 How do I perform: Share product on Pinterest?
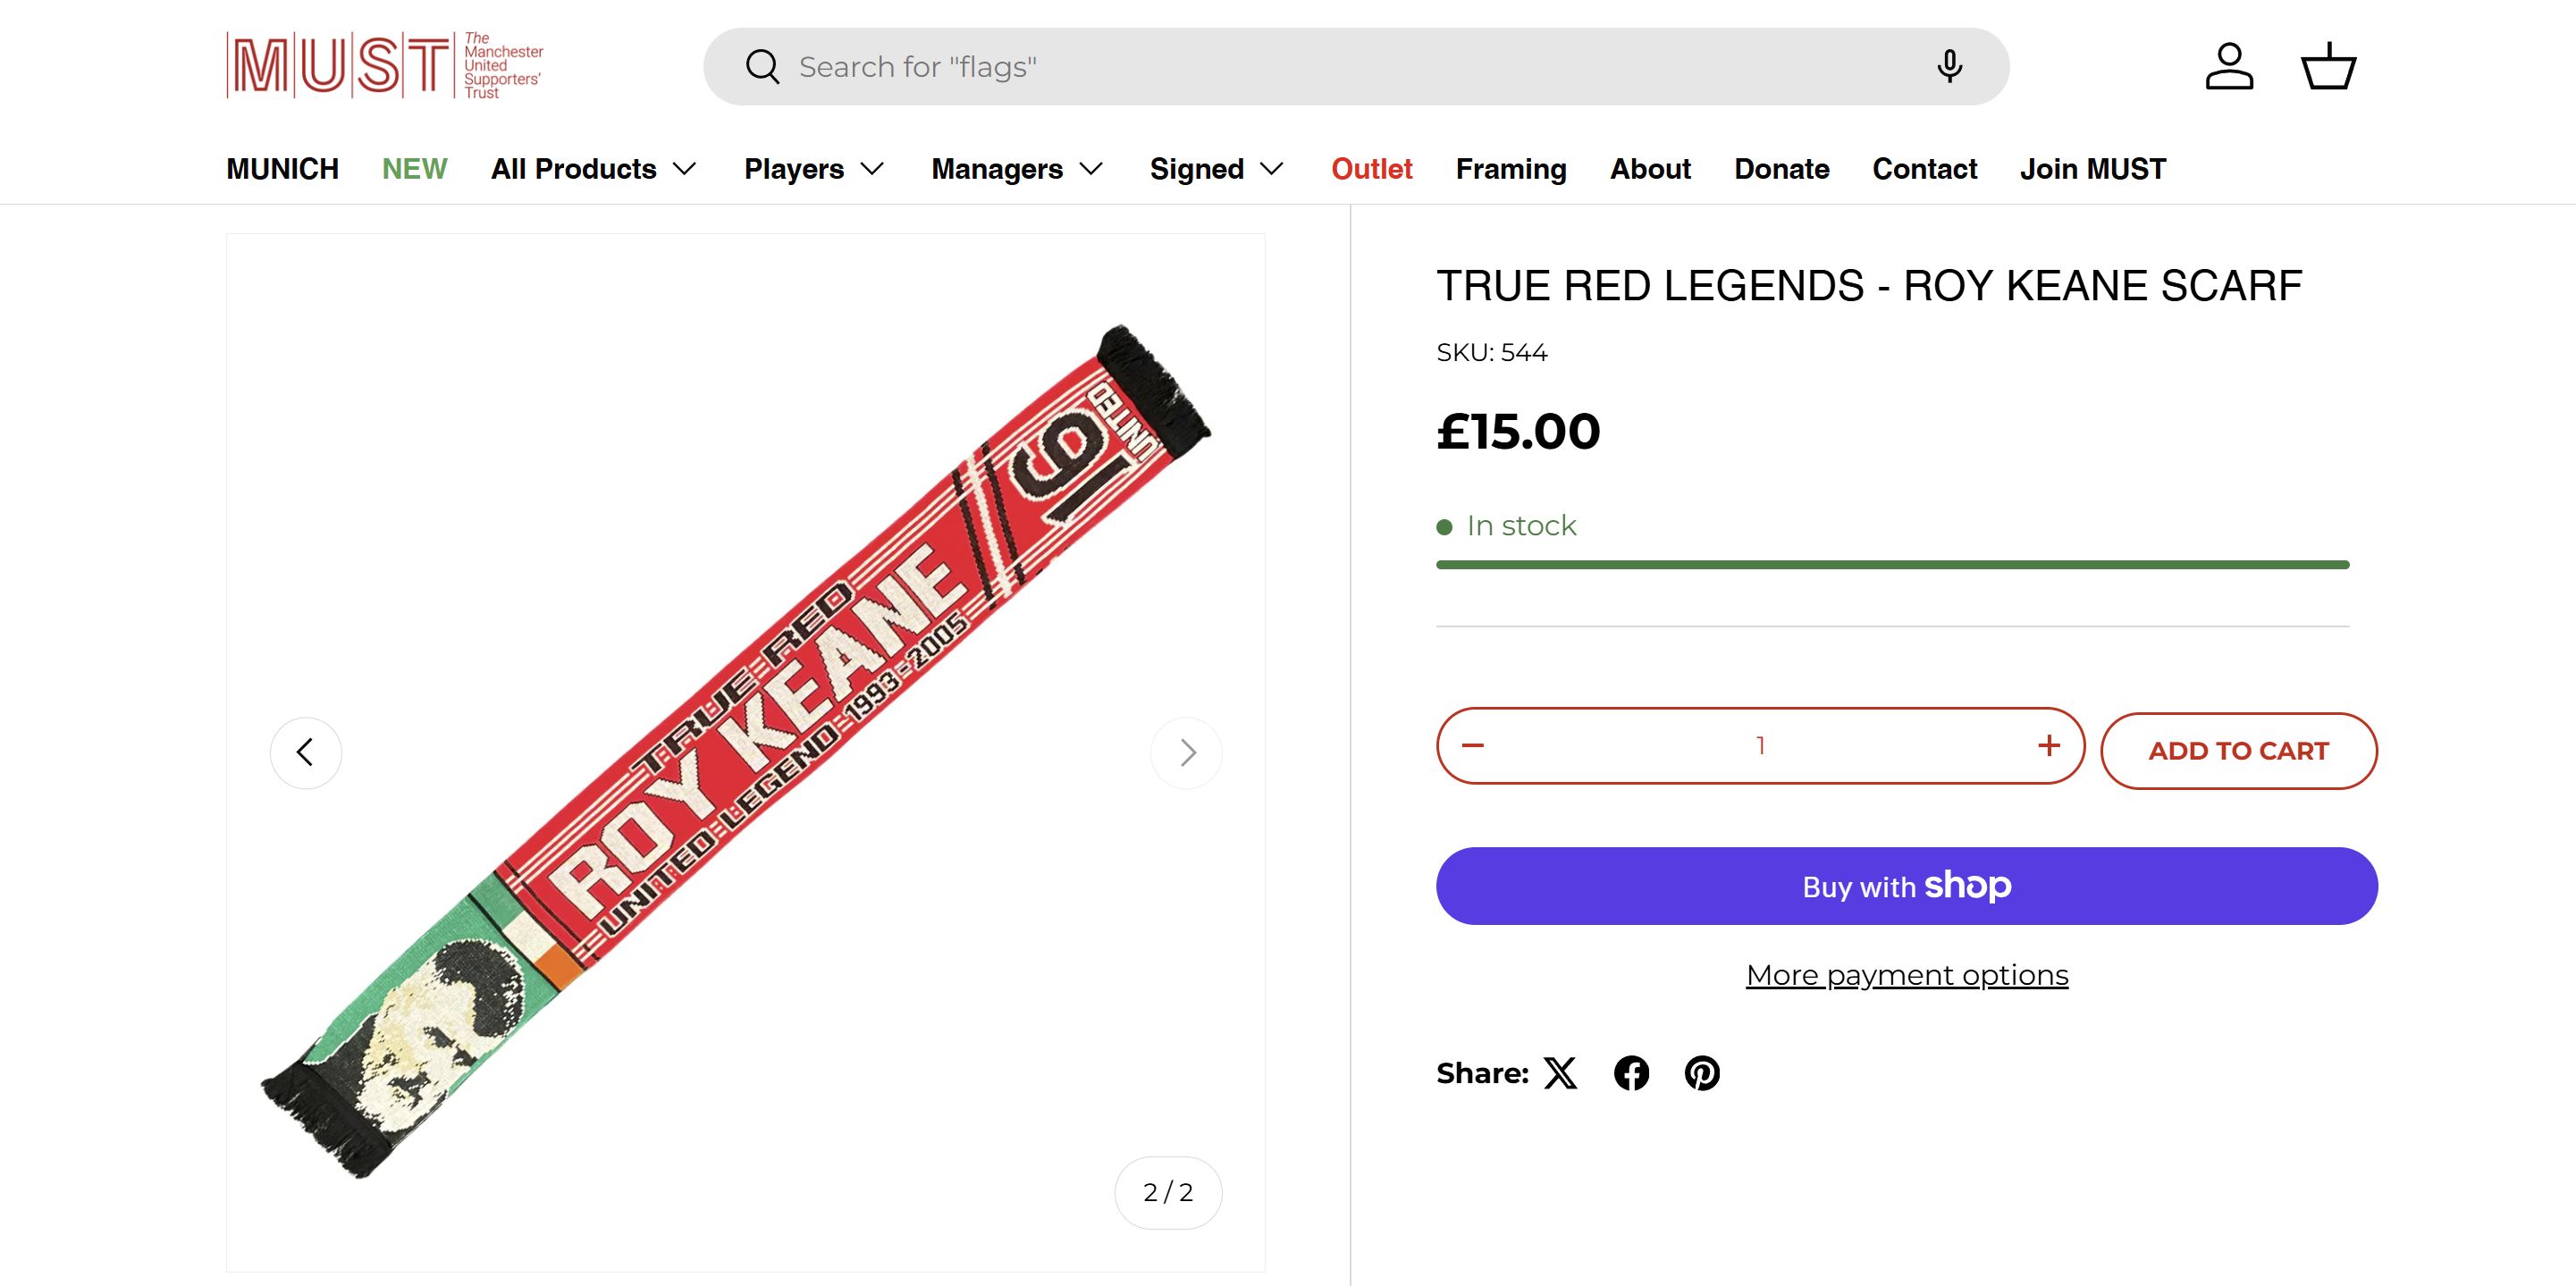click(x=1702, y=1073)
